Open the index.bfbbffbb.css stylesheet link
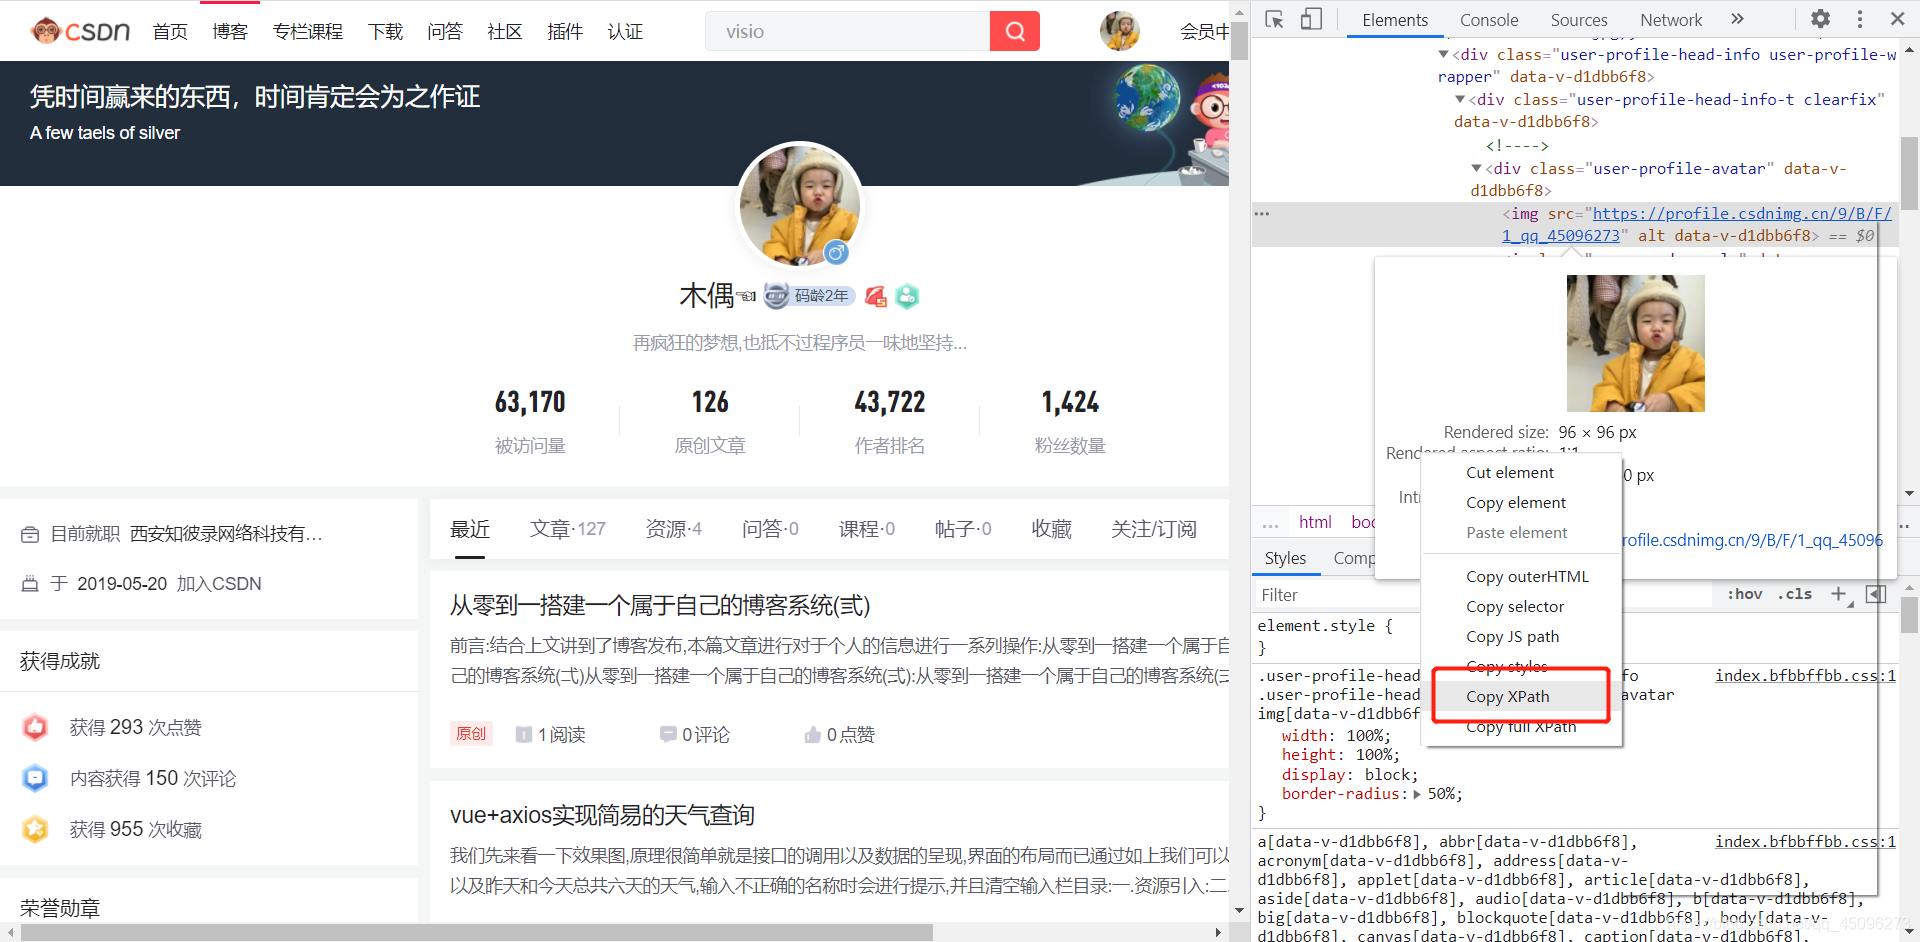 click(1803, 675)
